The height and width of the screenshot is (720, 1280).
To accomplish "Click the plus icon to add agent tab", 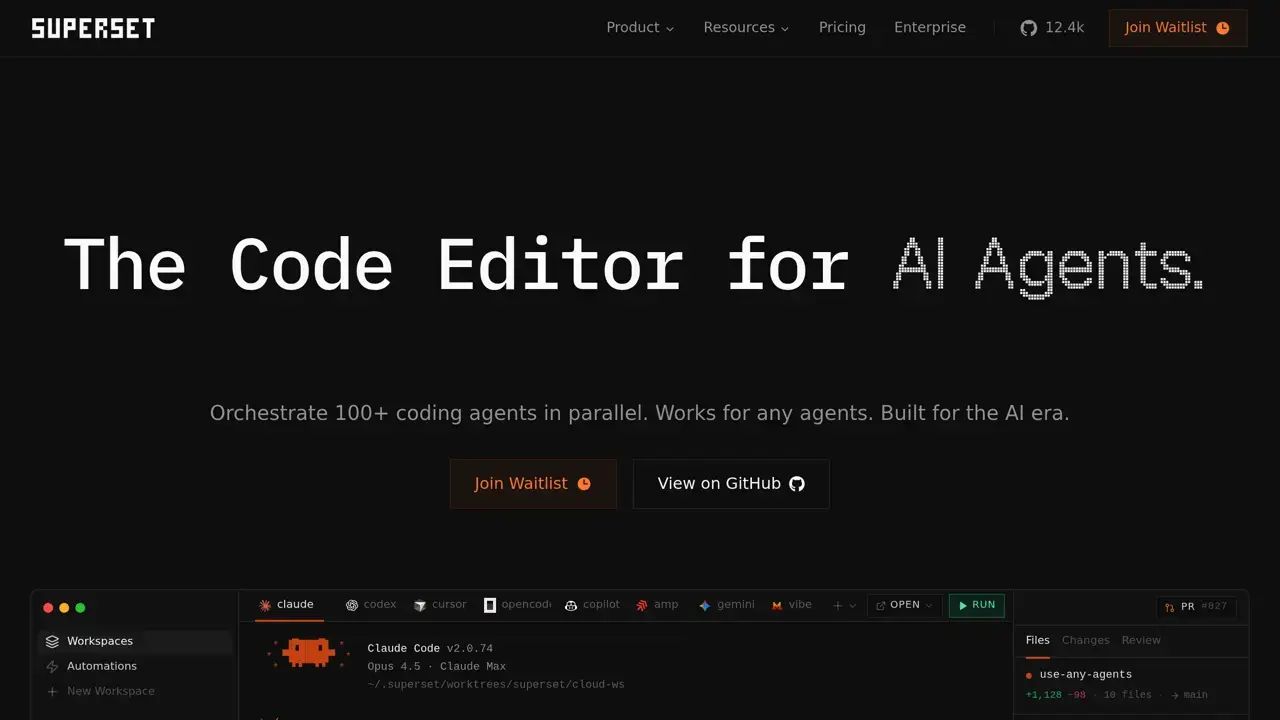I will tap(838, 605).
